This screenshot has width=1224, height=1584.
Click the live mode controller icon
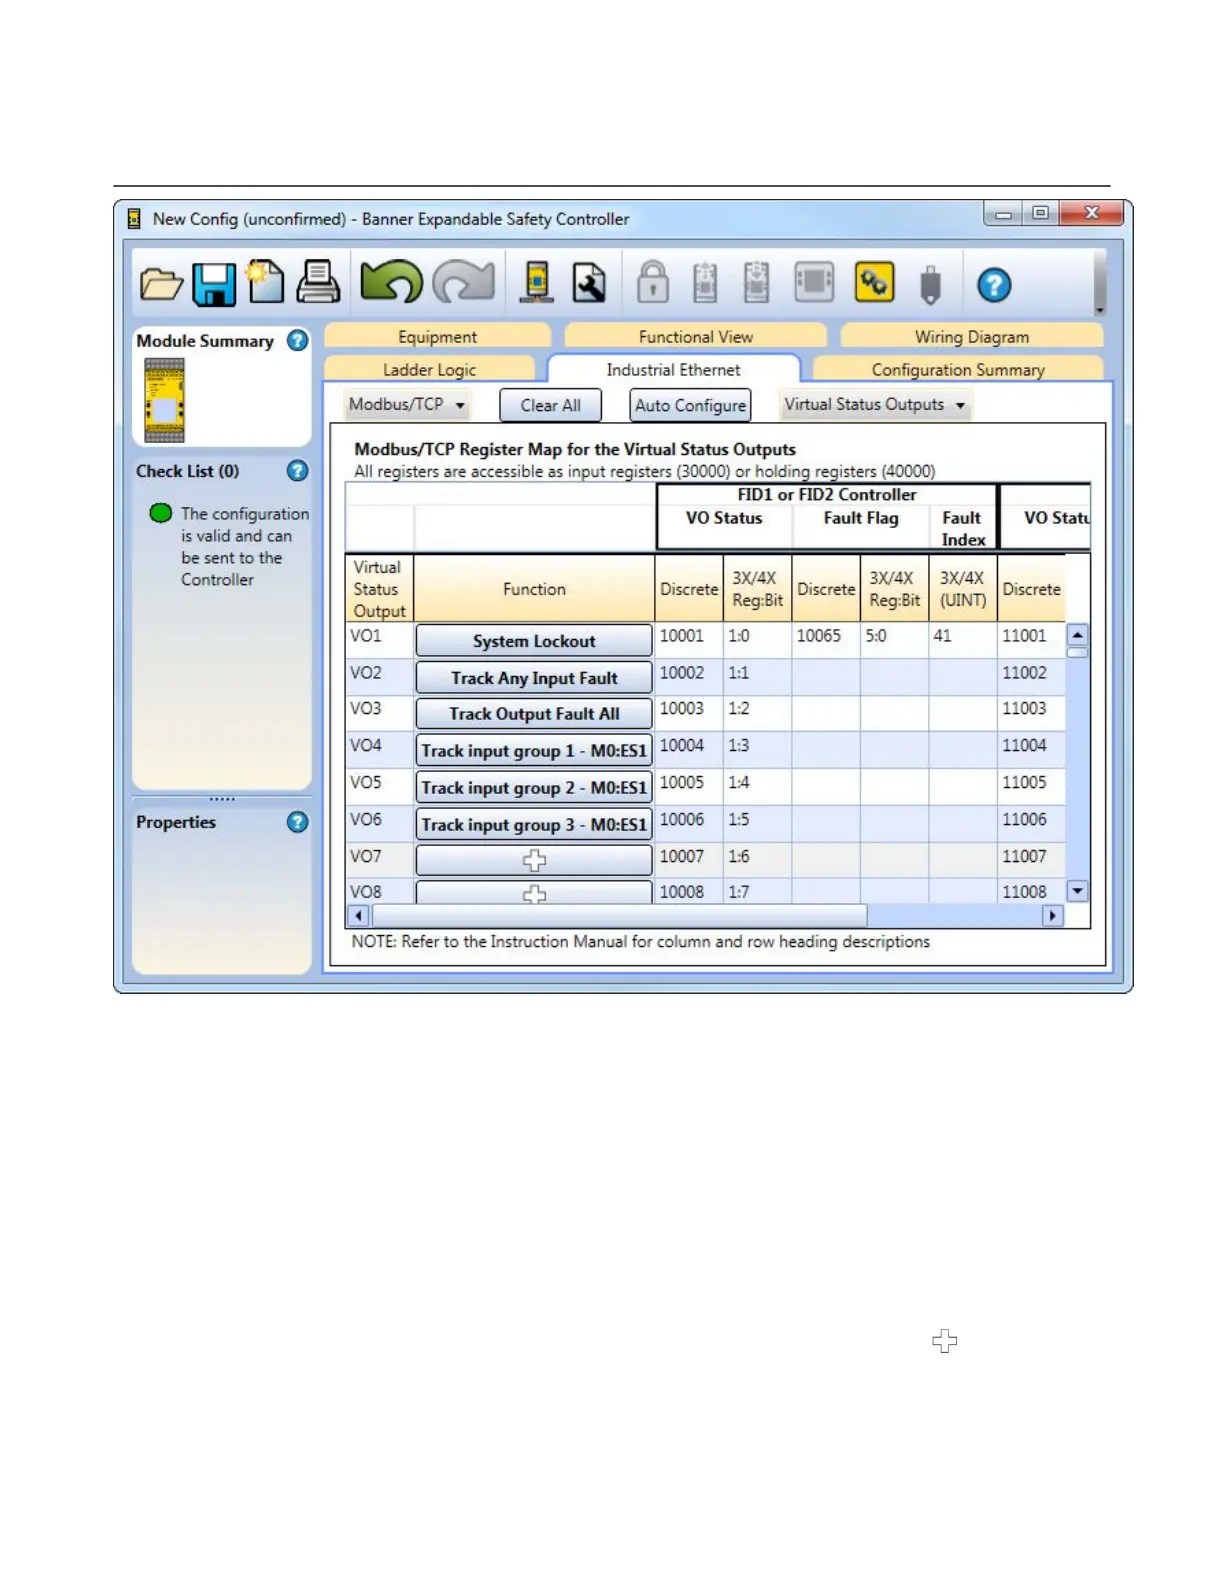[814, 283]
